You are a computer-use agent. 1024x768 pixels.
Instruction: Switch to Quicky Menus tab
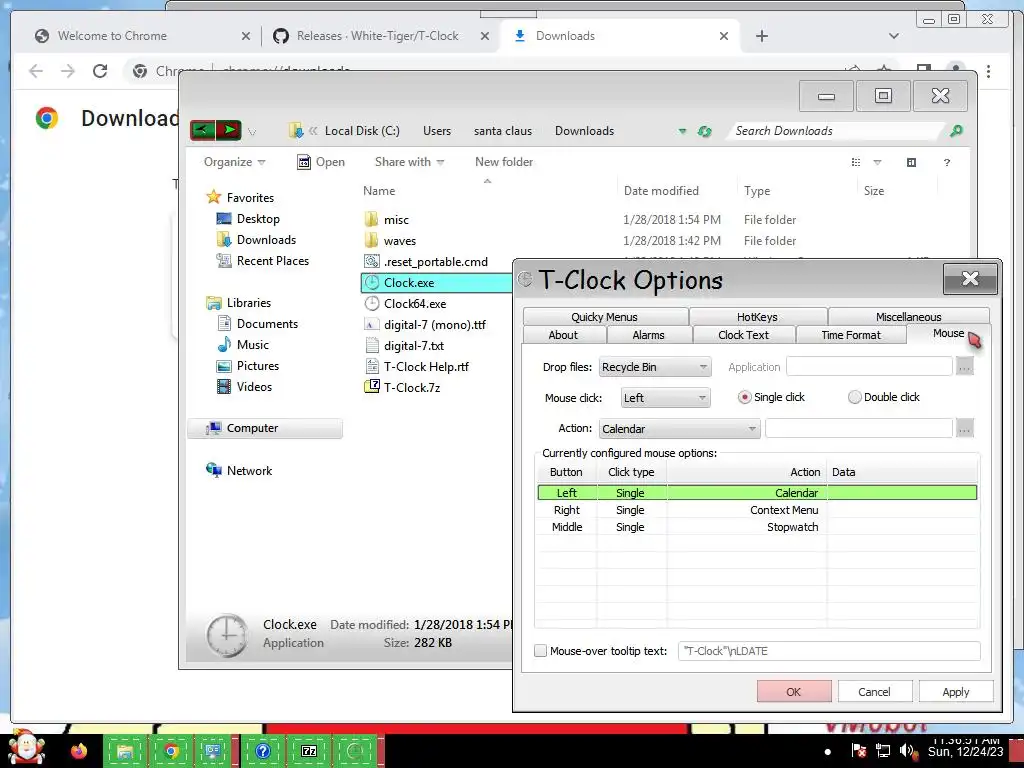[605, 317]
